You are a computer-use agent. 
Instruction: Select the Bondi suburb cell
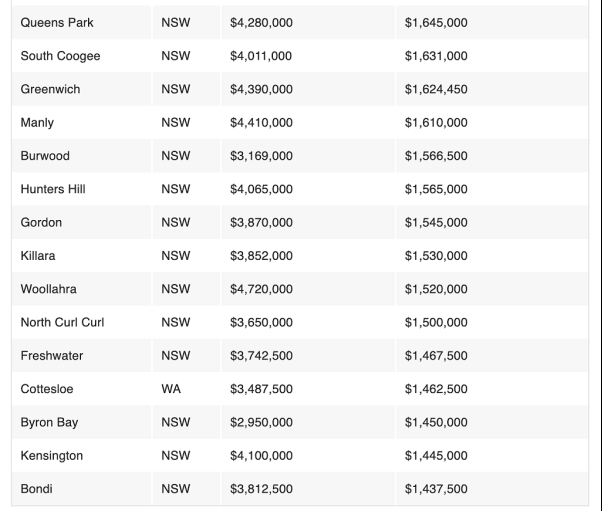coord(37,491)
